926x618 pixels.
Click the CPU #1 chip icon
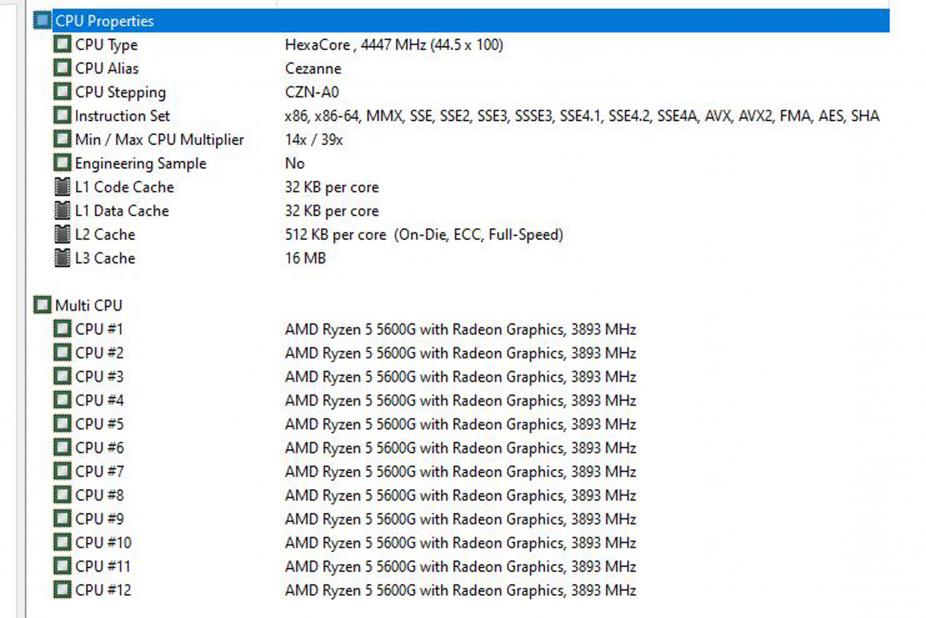point(62,329)
